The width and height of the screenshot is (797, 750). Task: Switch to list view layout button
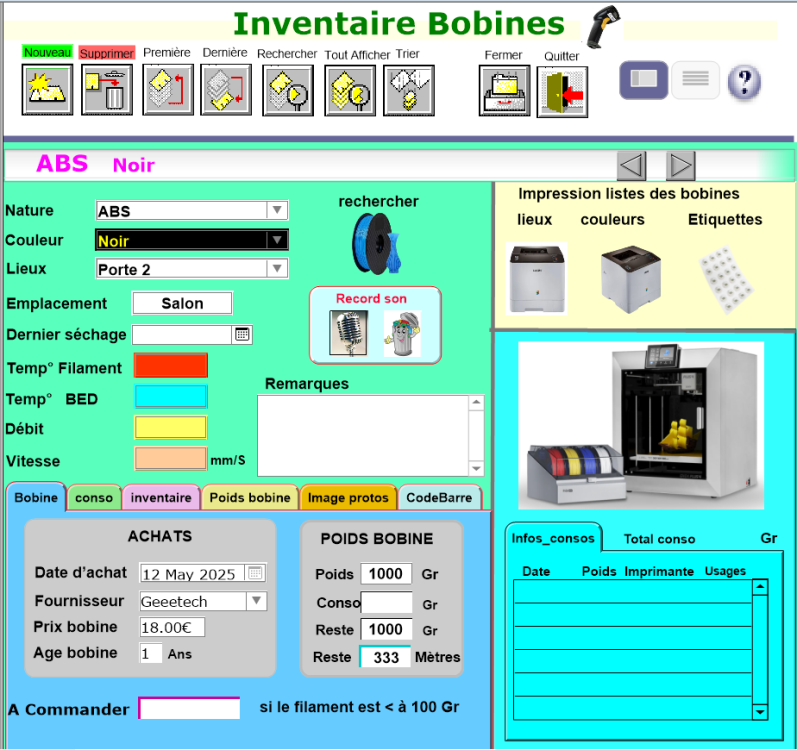coord(695,80)
